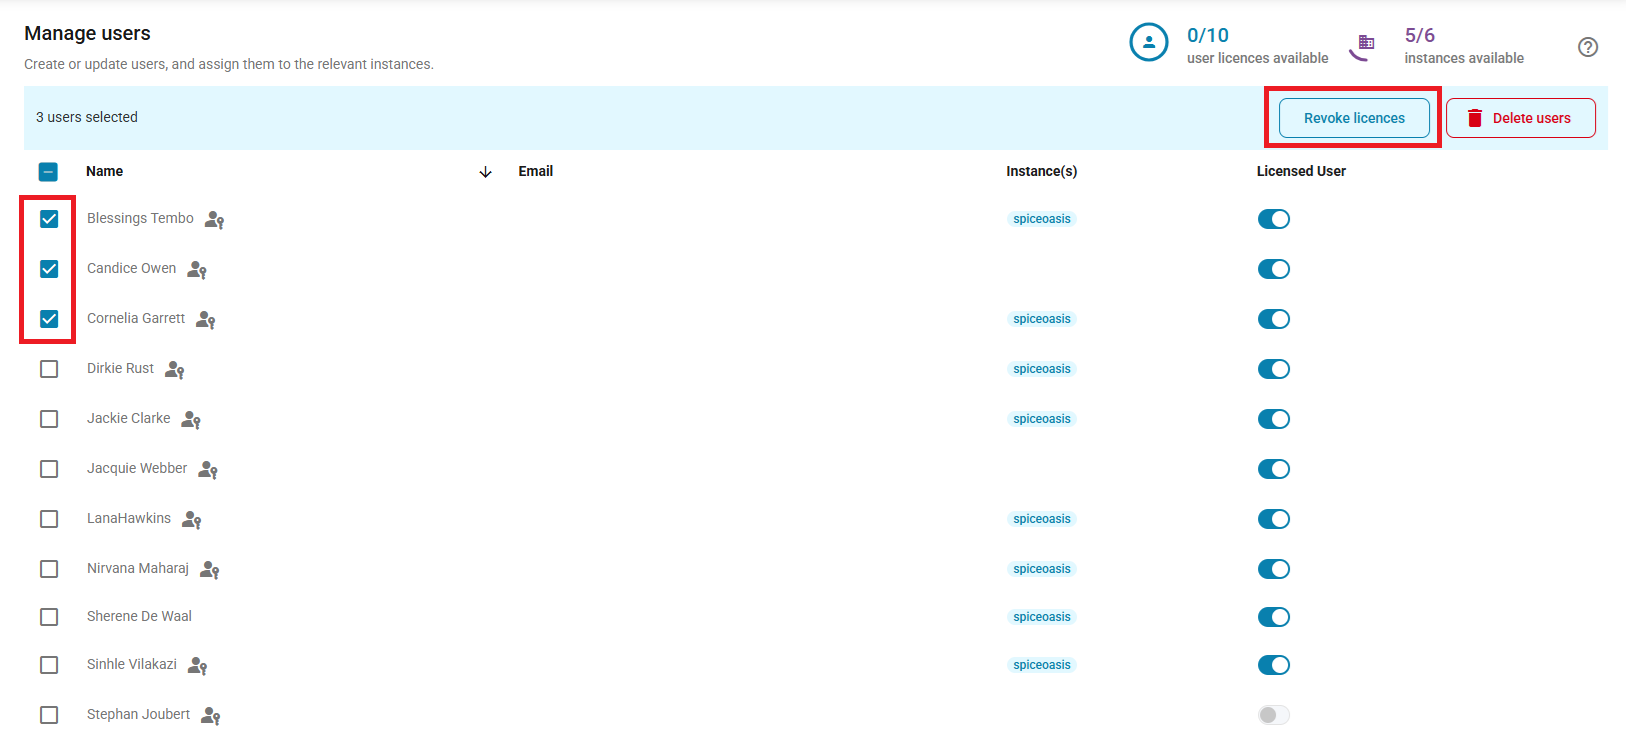The width and height of the screenshot is (1626, 747).
Task: Click admin key icon beside Nirvana Maharaj
Action: [x=209, y=570]
